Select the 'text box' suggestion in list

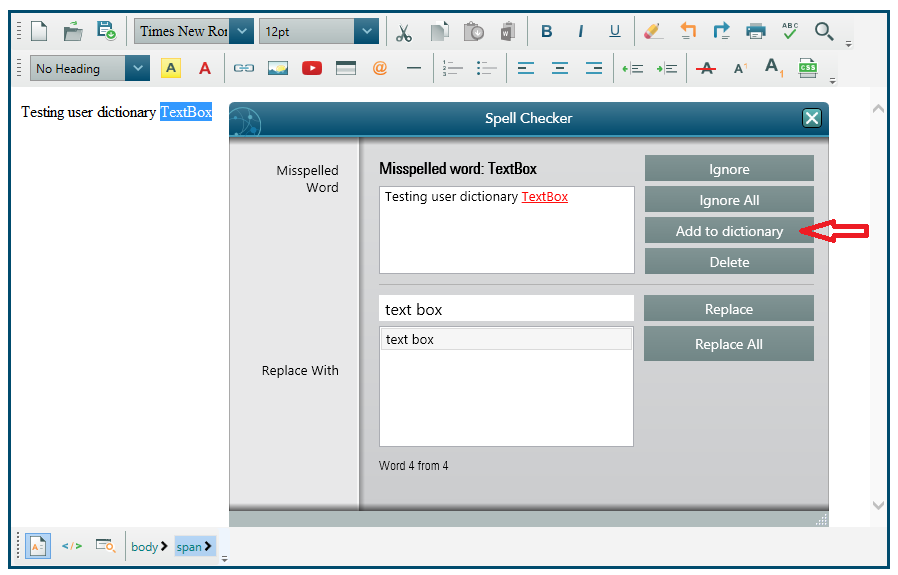click(x=505, y=340)
